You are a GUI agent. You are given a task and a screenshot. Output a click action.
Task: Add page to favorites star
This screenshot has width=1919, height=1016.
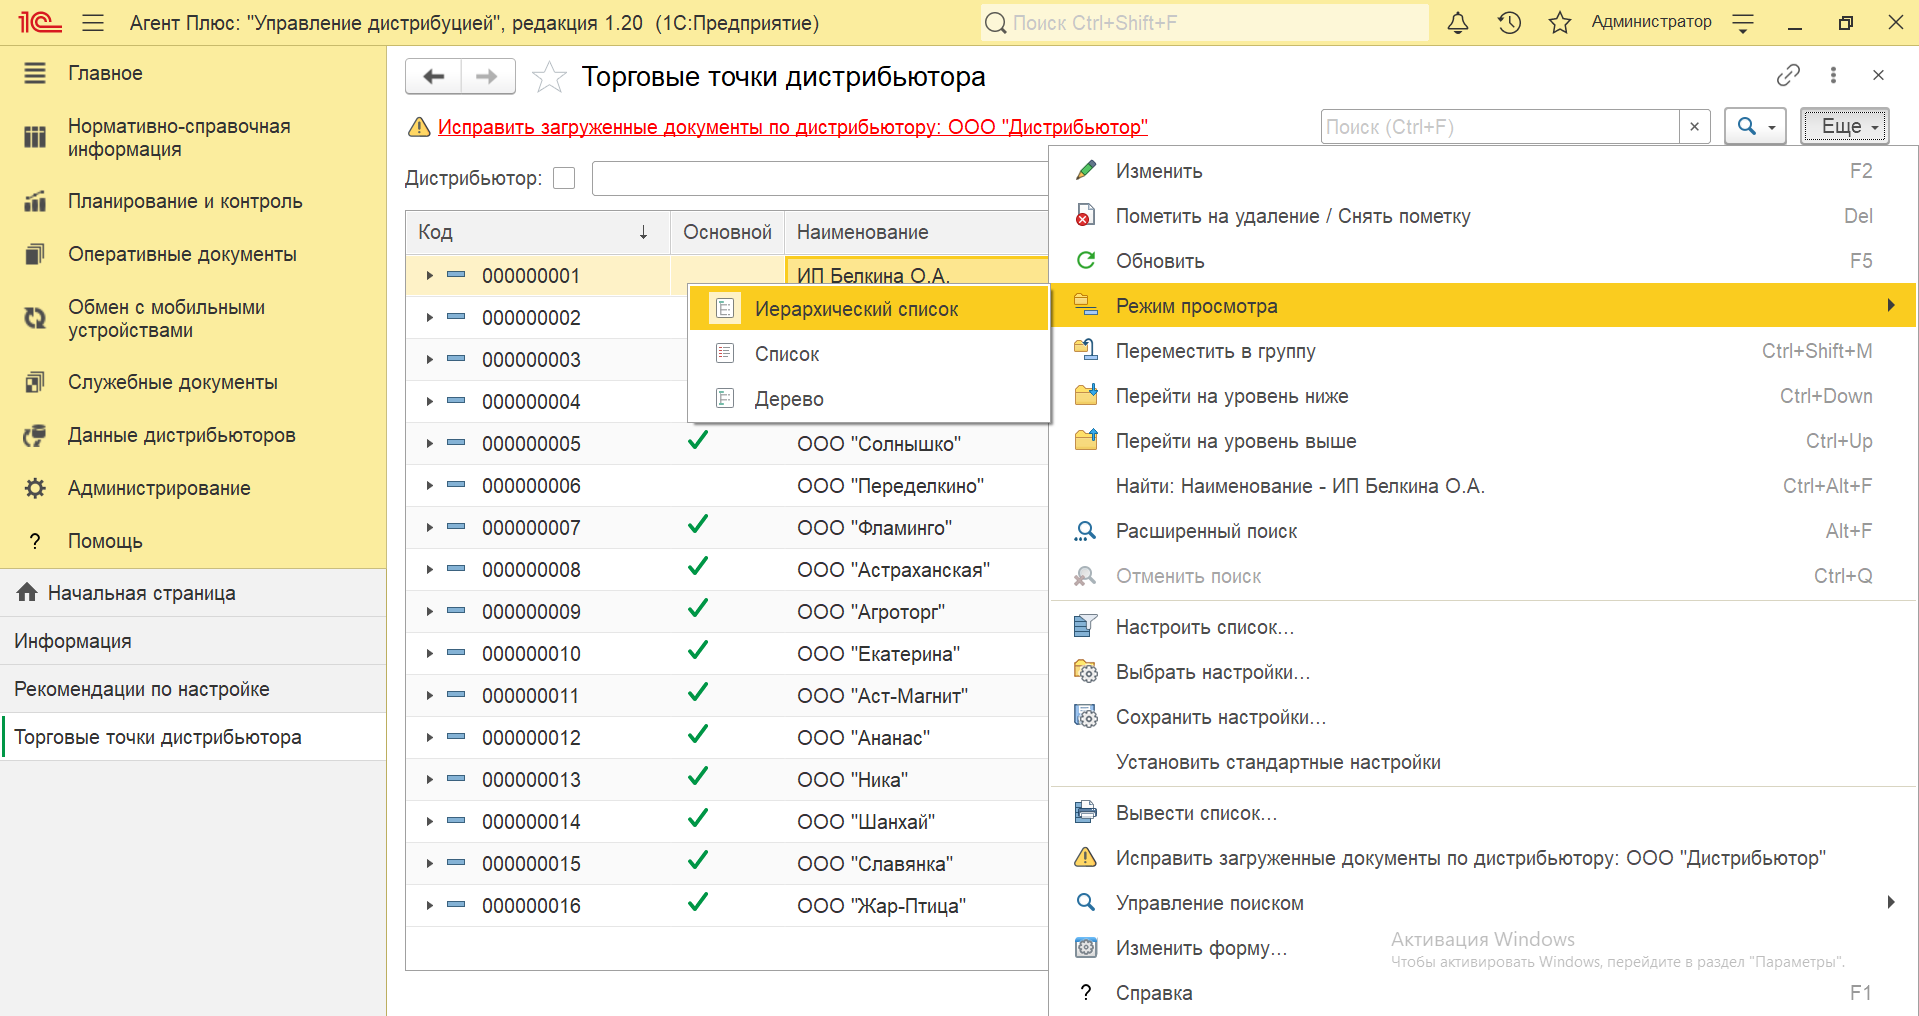coord(549,77)
